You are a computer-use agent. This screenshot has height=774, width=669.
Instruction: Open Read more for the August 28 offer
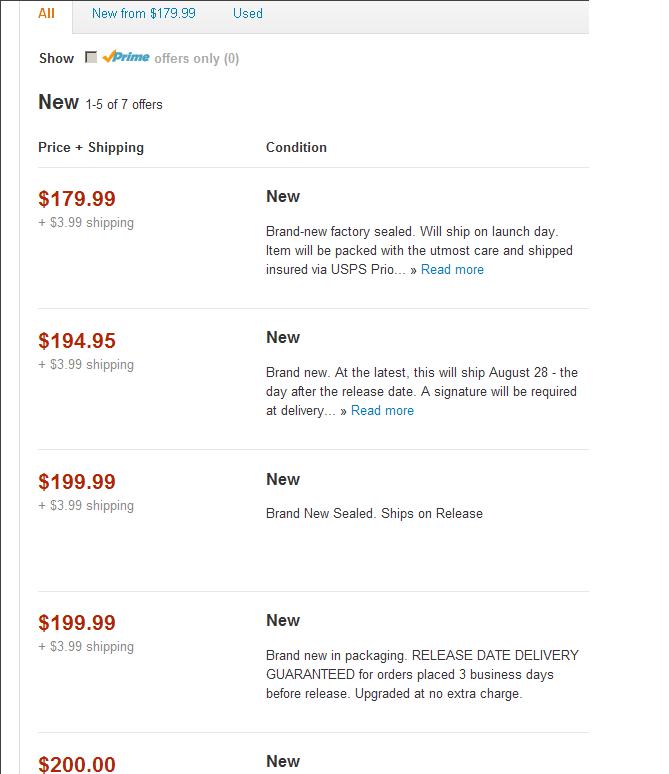[382, 411]
